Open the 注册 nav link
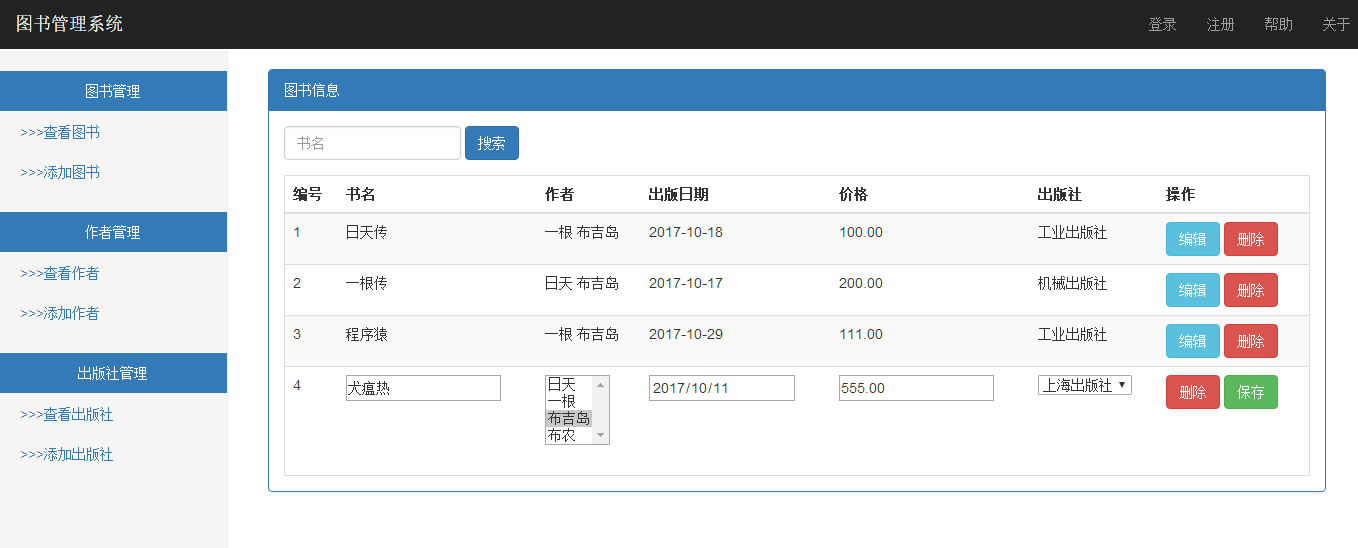This screenshot has width=1358, height=548. pos(1220,25)
